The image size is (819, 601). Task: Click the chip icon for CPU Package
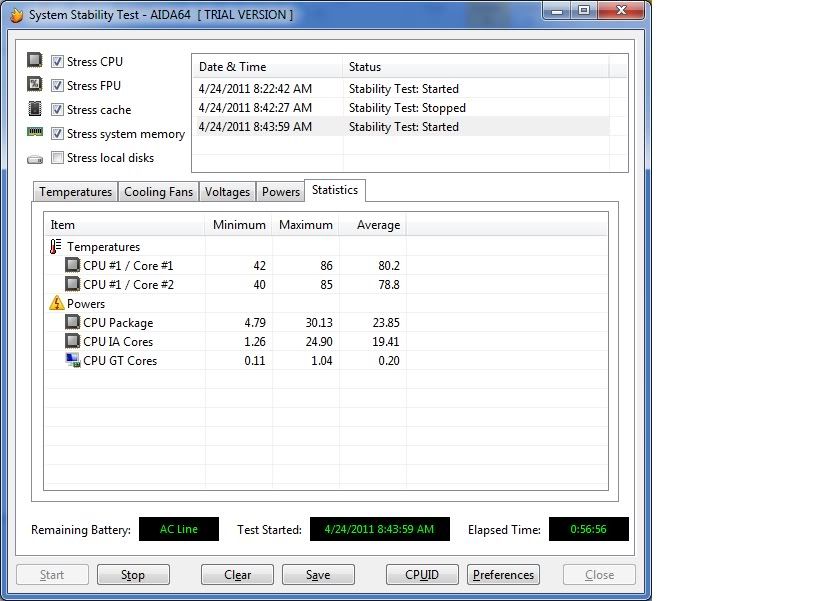[73, 322]
